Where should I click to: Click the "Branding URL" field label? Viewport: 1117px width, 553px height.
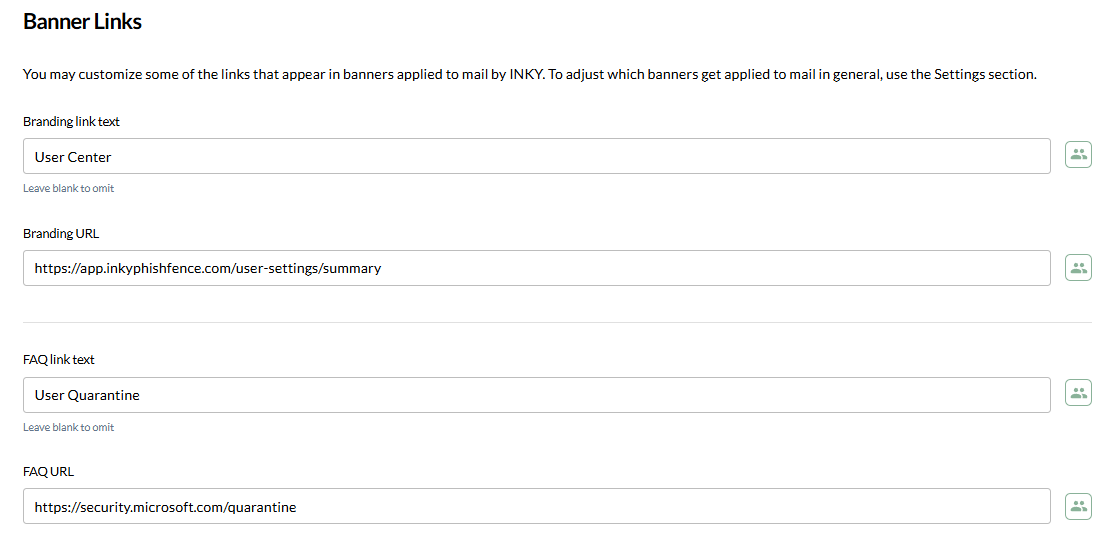tap(61, 234)
